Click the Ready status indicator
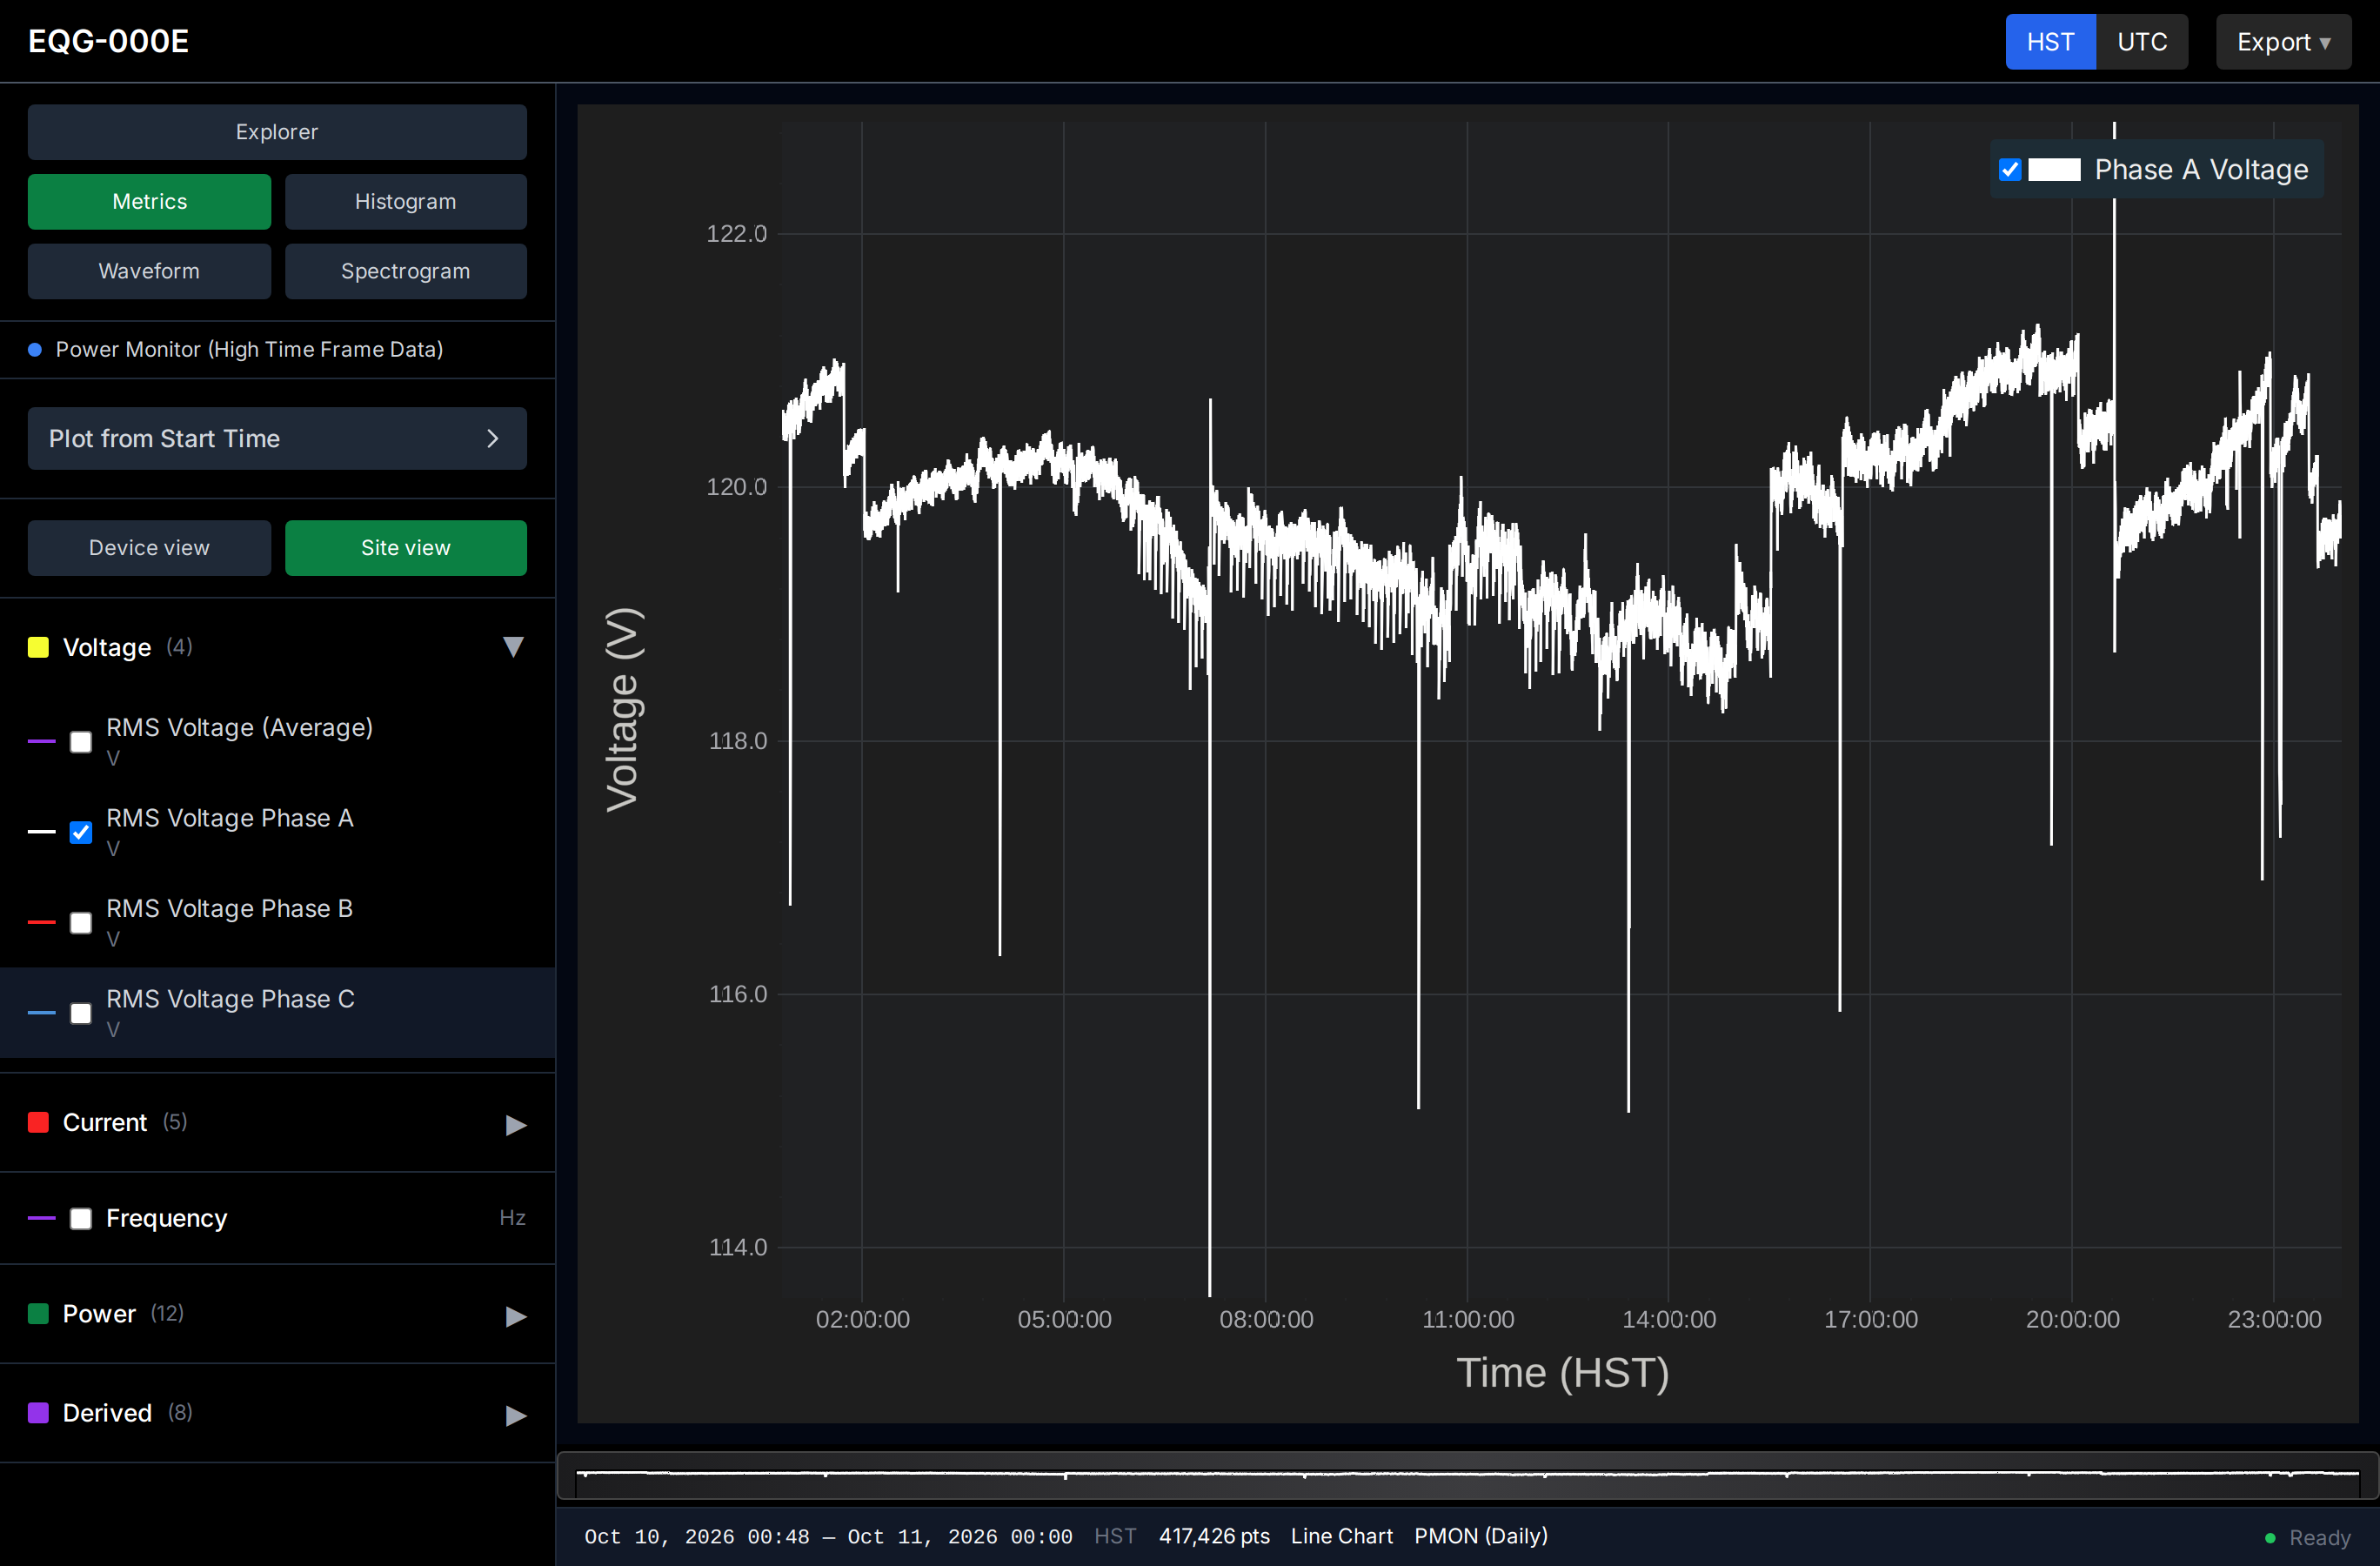The height and width of the screenshot is (1566, 2380). point(2308,1537)
